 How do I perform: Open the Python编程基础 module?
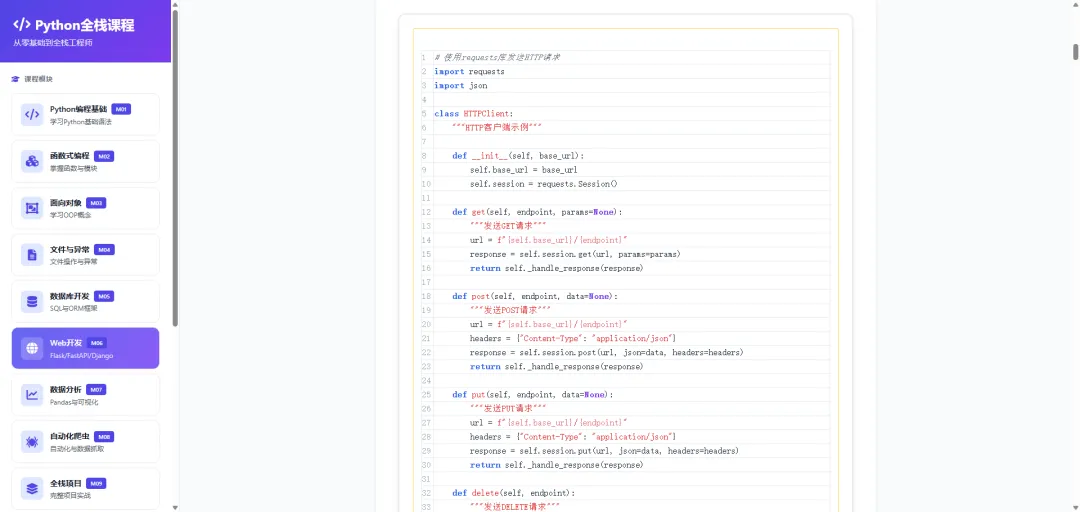(85, 114)
